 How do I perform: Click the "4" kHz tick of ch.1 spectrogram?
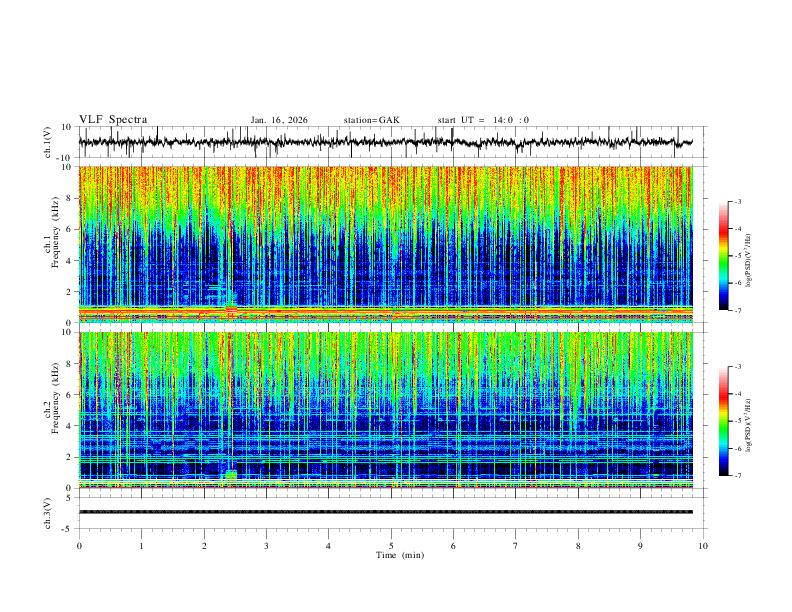[69, 261]
